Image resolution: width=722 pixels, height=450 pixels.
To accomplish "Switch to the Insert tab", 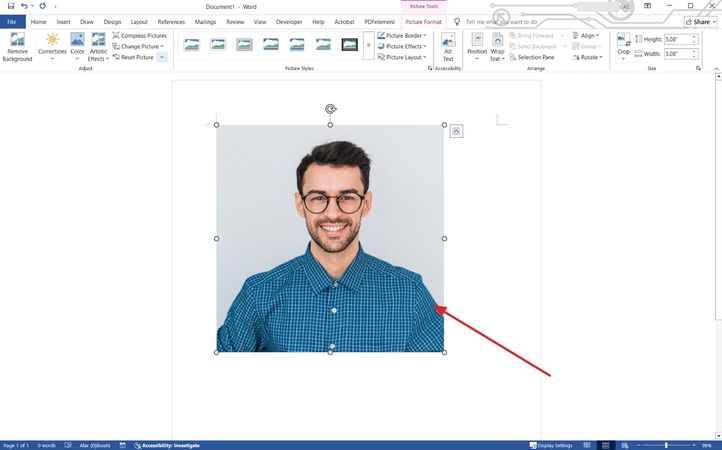I will tap(63, 22).
